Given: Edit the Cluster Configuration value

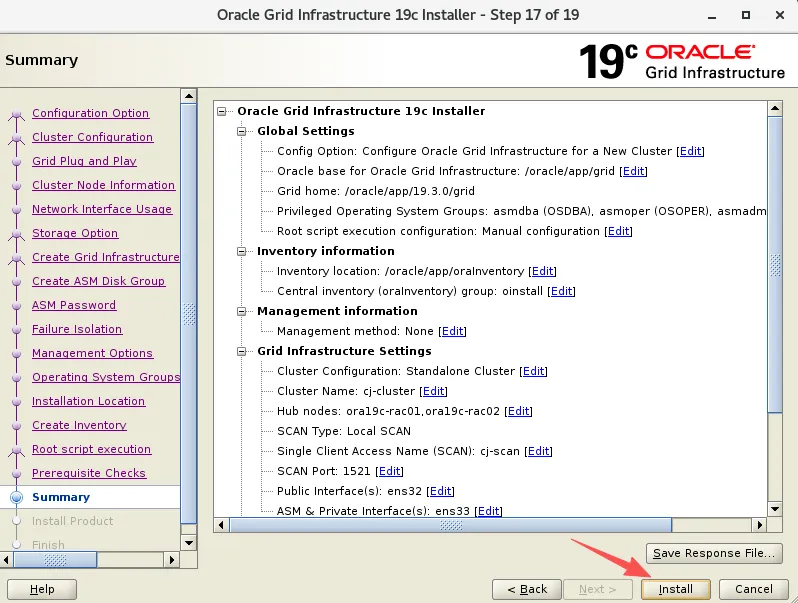Looking at the screenshot, I should pyautogui.click(x=533, y=371).
